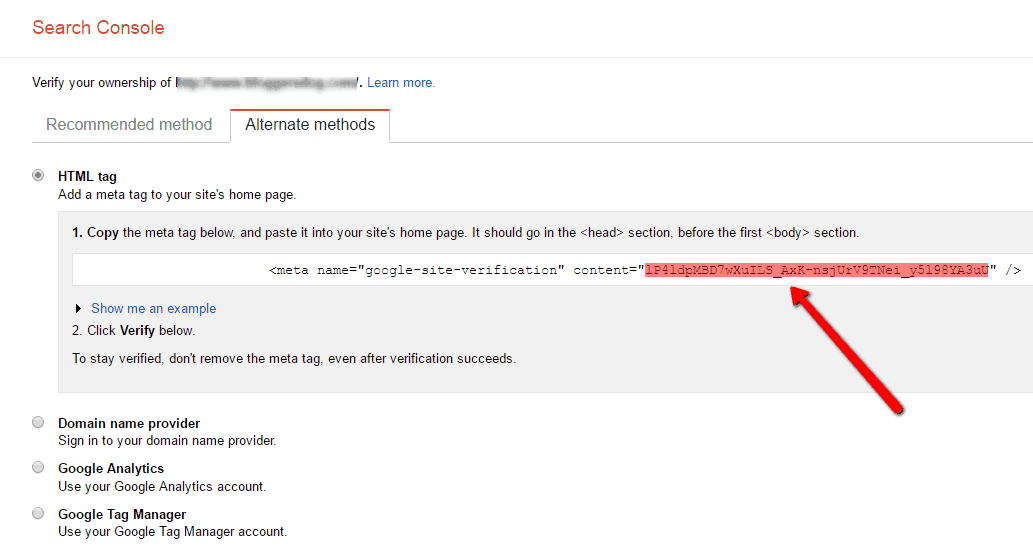Click the Search Console logo title
This screenshot has height=546, width=1033.
[98, 28]
